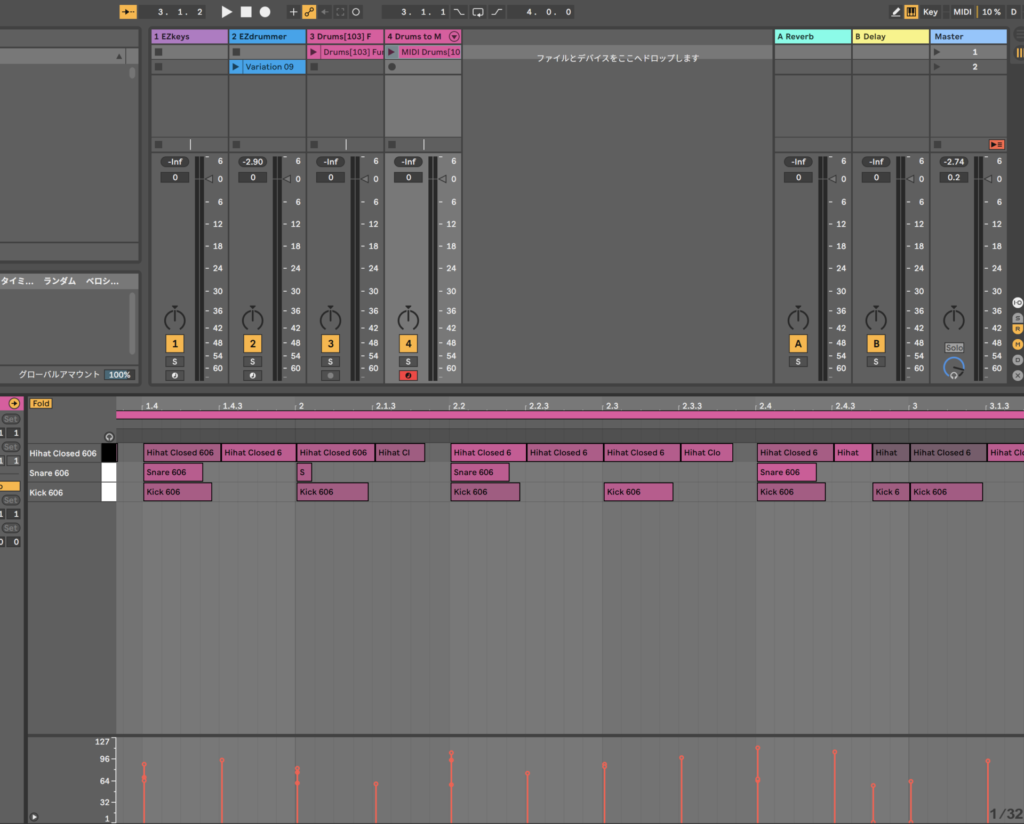Launch the Variation 09 clip
The image size is (1024, 824).
click(x=237, y=67)
